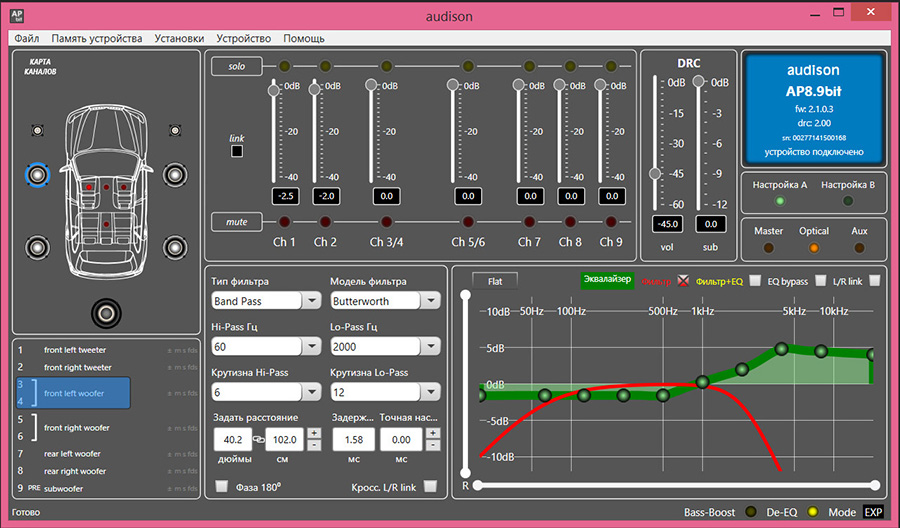Click the DRC vol slider handle
The height and width of the screenshot is (528, 900).
coord(656,174)
